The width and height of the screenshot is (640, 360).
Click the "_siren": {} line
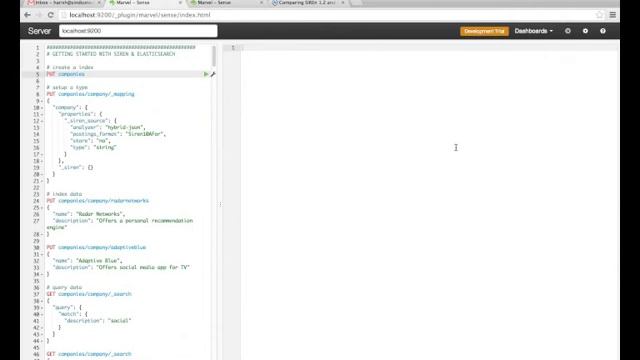tap(76, 167)
